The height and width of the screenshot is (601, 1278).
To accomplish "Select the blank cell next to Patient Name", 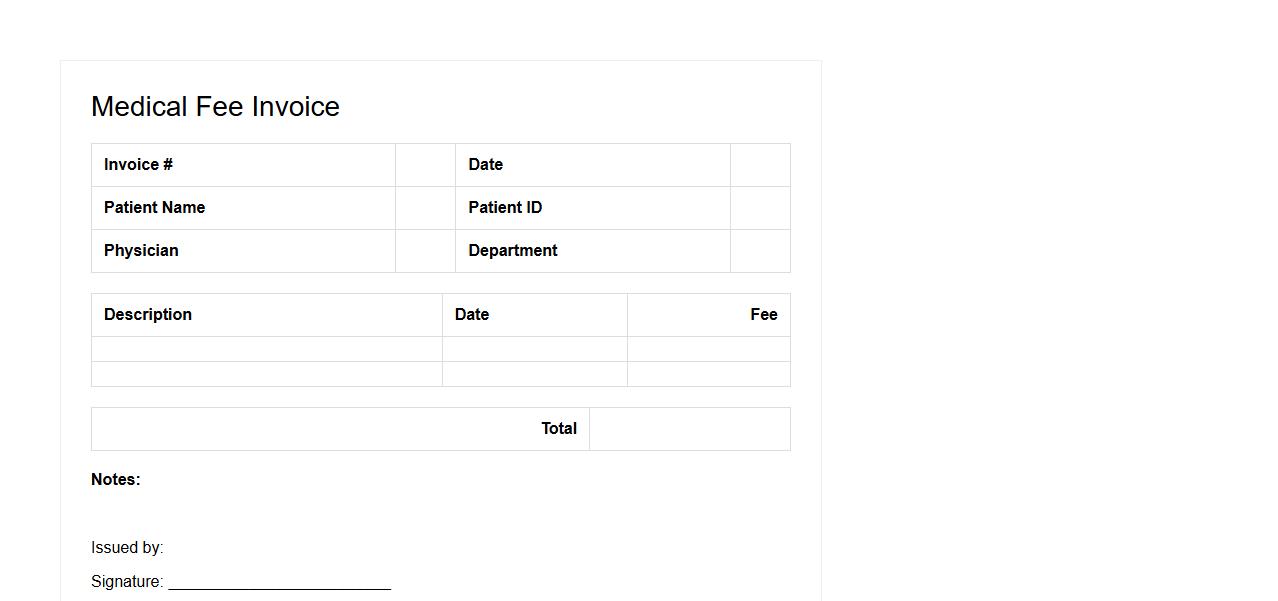I will (425, 208).
